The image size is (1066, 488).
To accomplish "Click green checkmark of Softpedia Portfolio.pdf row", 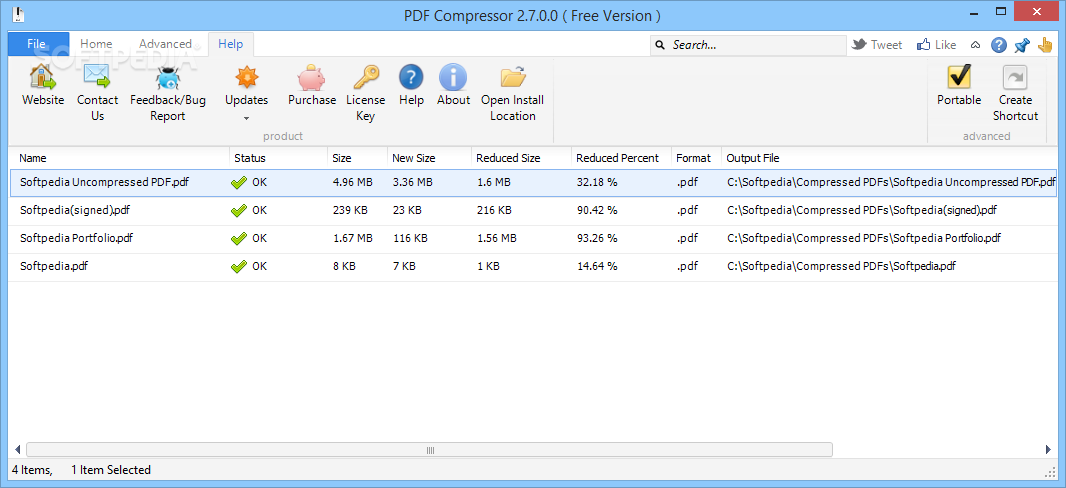I will pyautogui.click(x=239, y=239).
